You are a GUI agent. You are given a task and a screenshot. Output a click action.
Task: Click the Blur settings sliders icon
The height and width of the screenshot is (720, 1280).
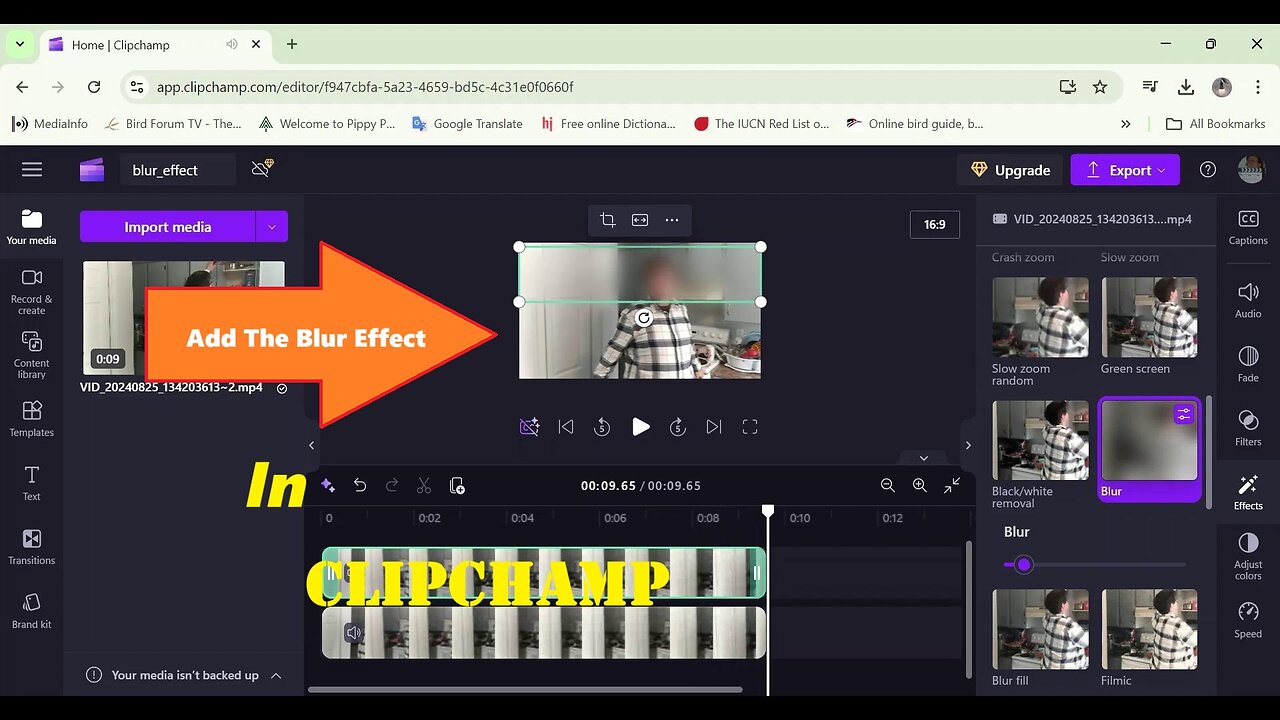(1184, 413)
